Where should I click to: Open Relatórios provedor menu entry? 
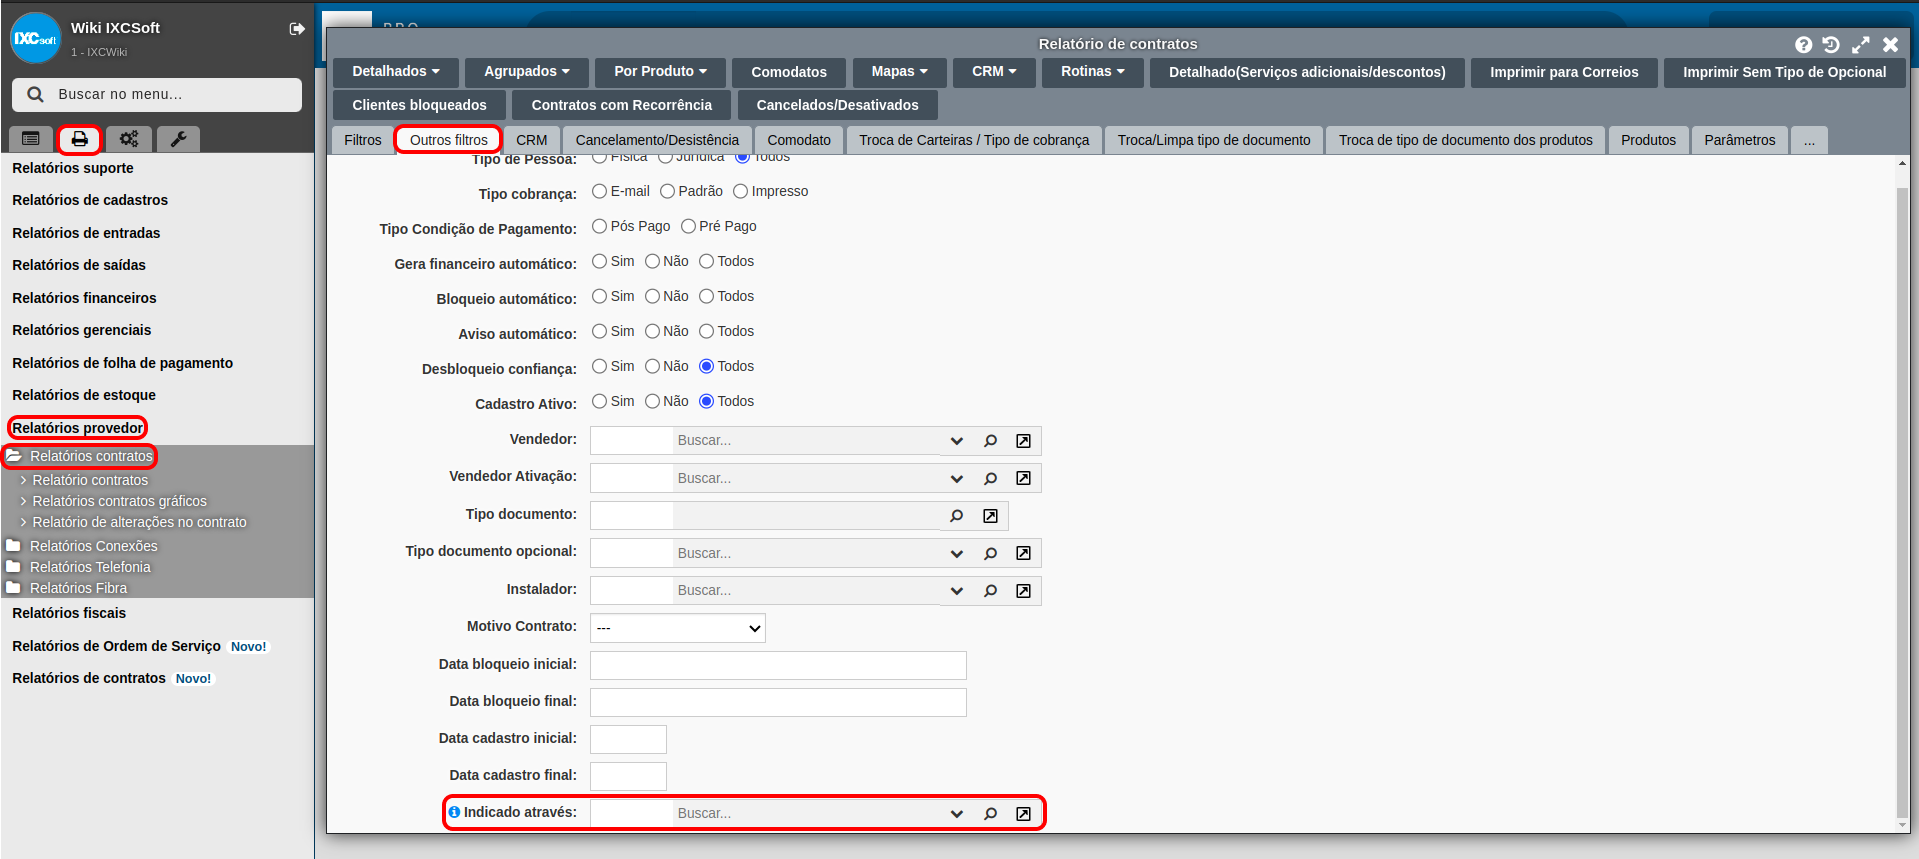(x=78, y=428)
